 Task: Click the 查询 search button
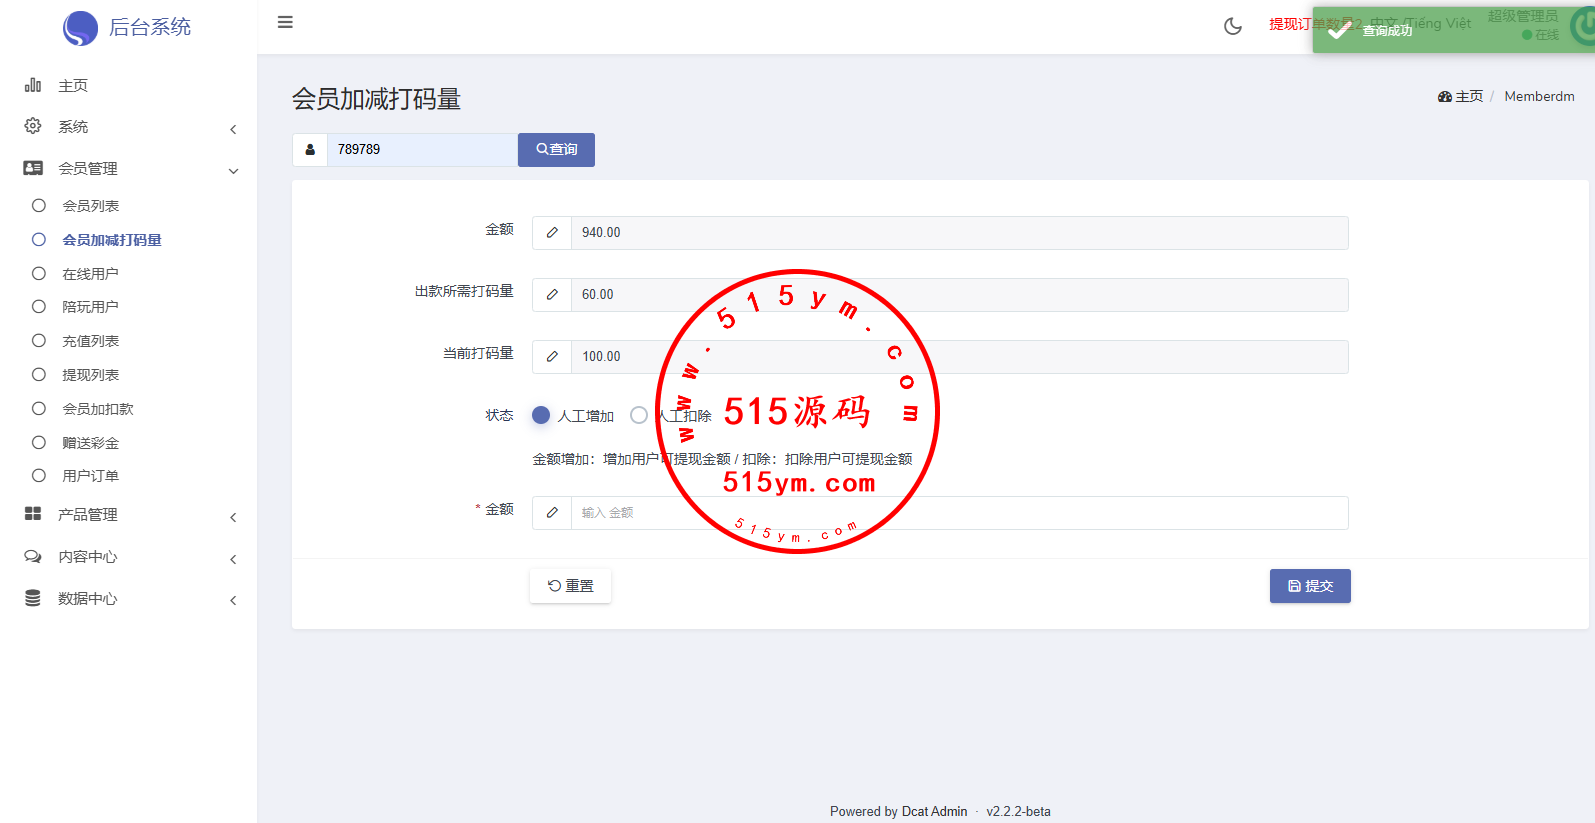[556, 150]
